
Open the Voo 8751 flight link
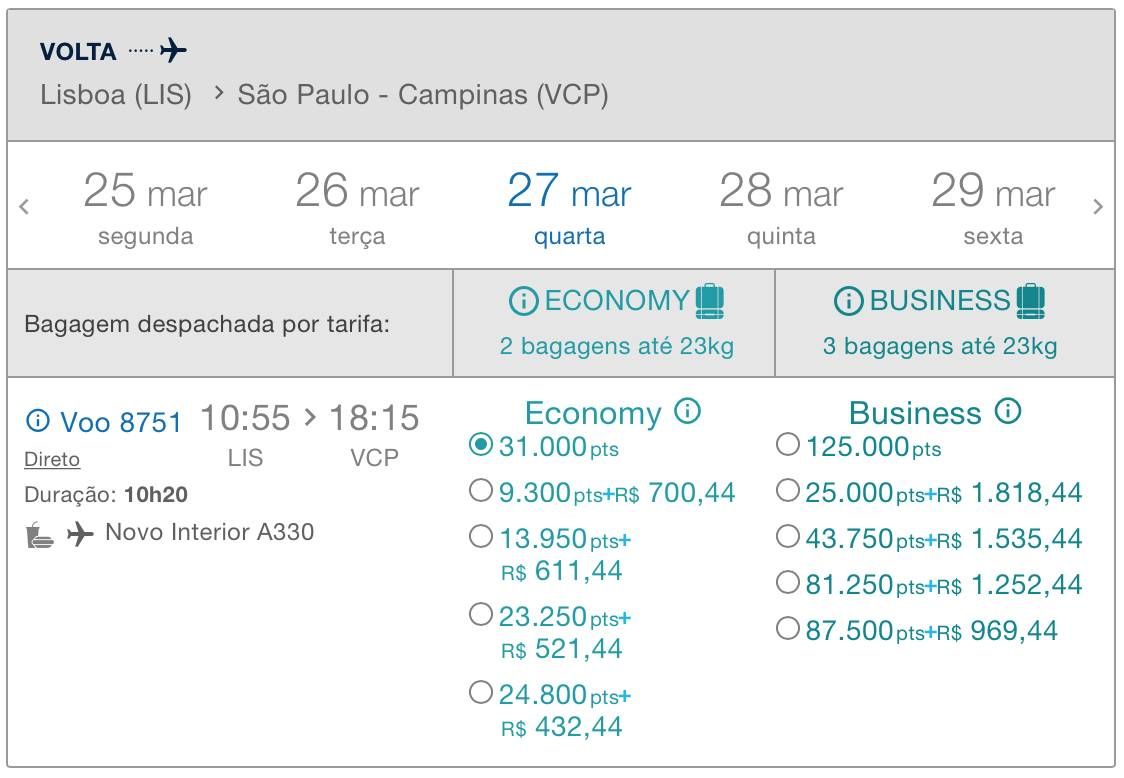pos(120,422)
